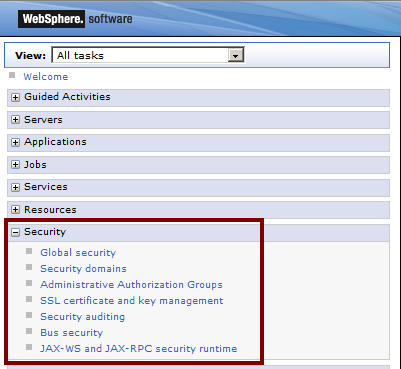
Task: Click the Security heading text
Action: click(x=45, y=232)
